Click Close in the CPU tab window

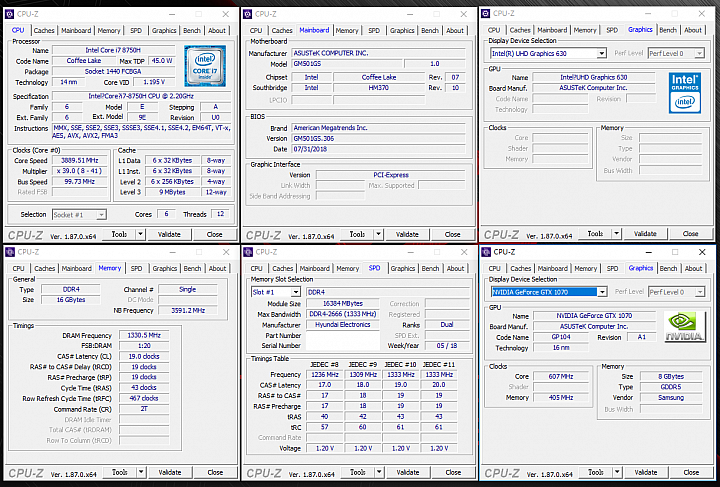pos(214,235)
